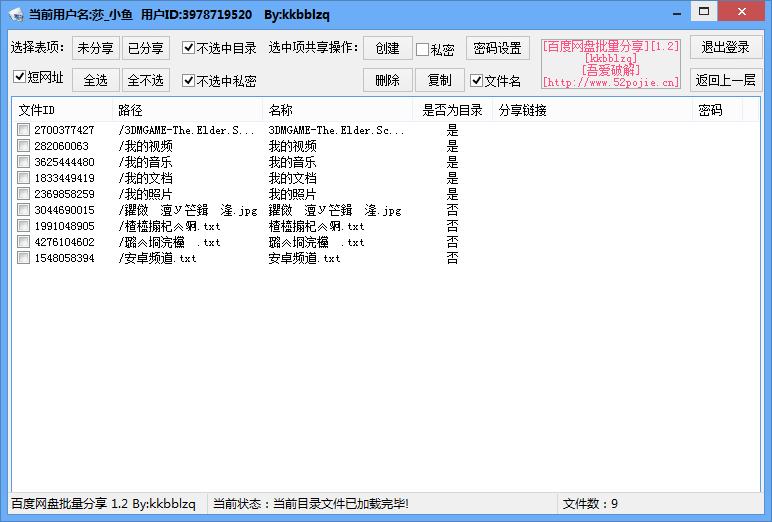Select the /我的文档 path entry

(145, 178)
